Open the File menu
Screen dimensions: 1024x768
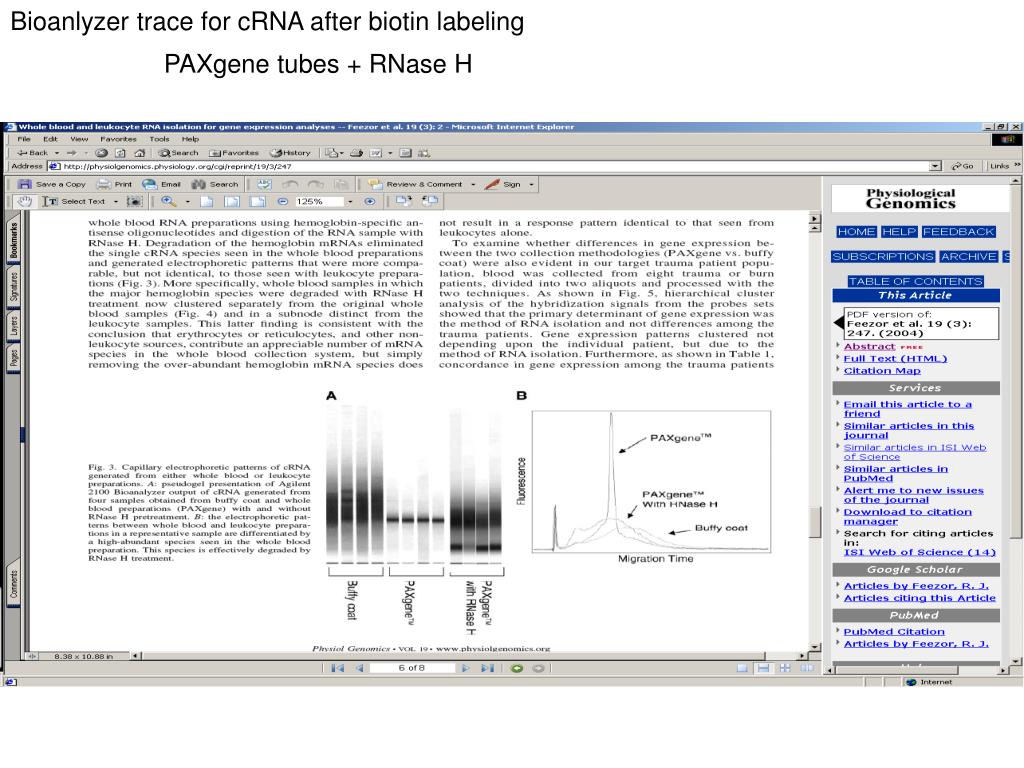click(24, 138)
